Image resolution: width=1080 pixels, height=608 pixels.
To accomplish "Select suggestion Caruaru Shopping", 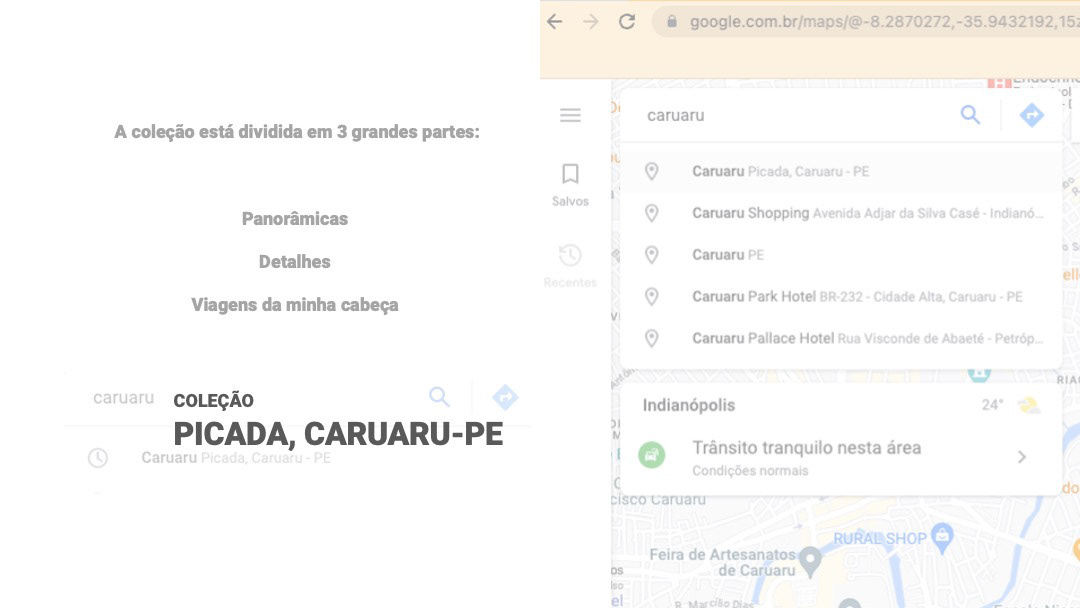I will (x=842, y=213).
